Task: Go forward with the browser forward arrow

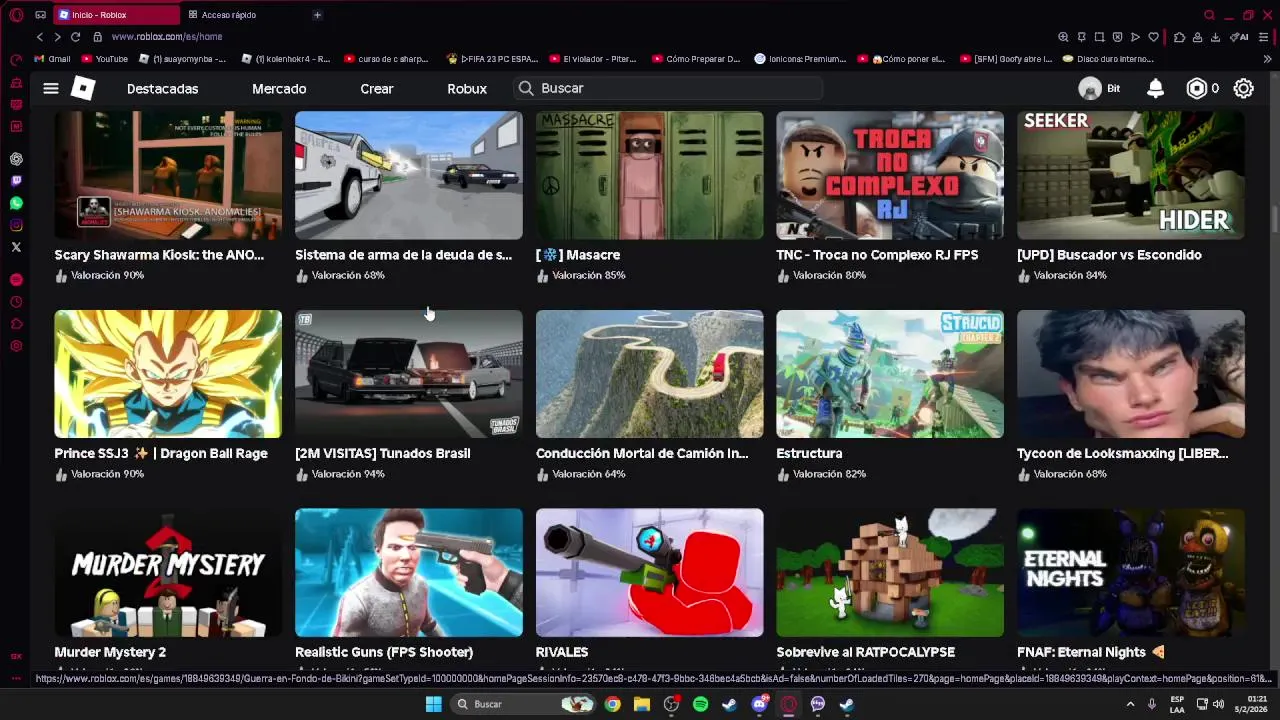Action: pyautogui.click(x=57, y=37)
